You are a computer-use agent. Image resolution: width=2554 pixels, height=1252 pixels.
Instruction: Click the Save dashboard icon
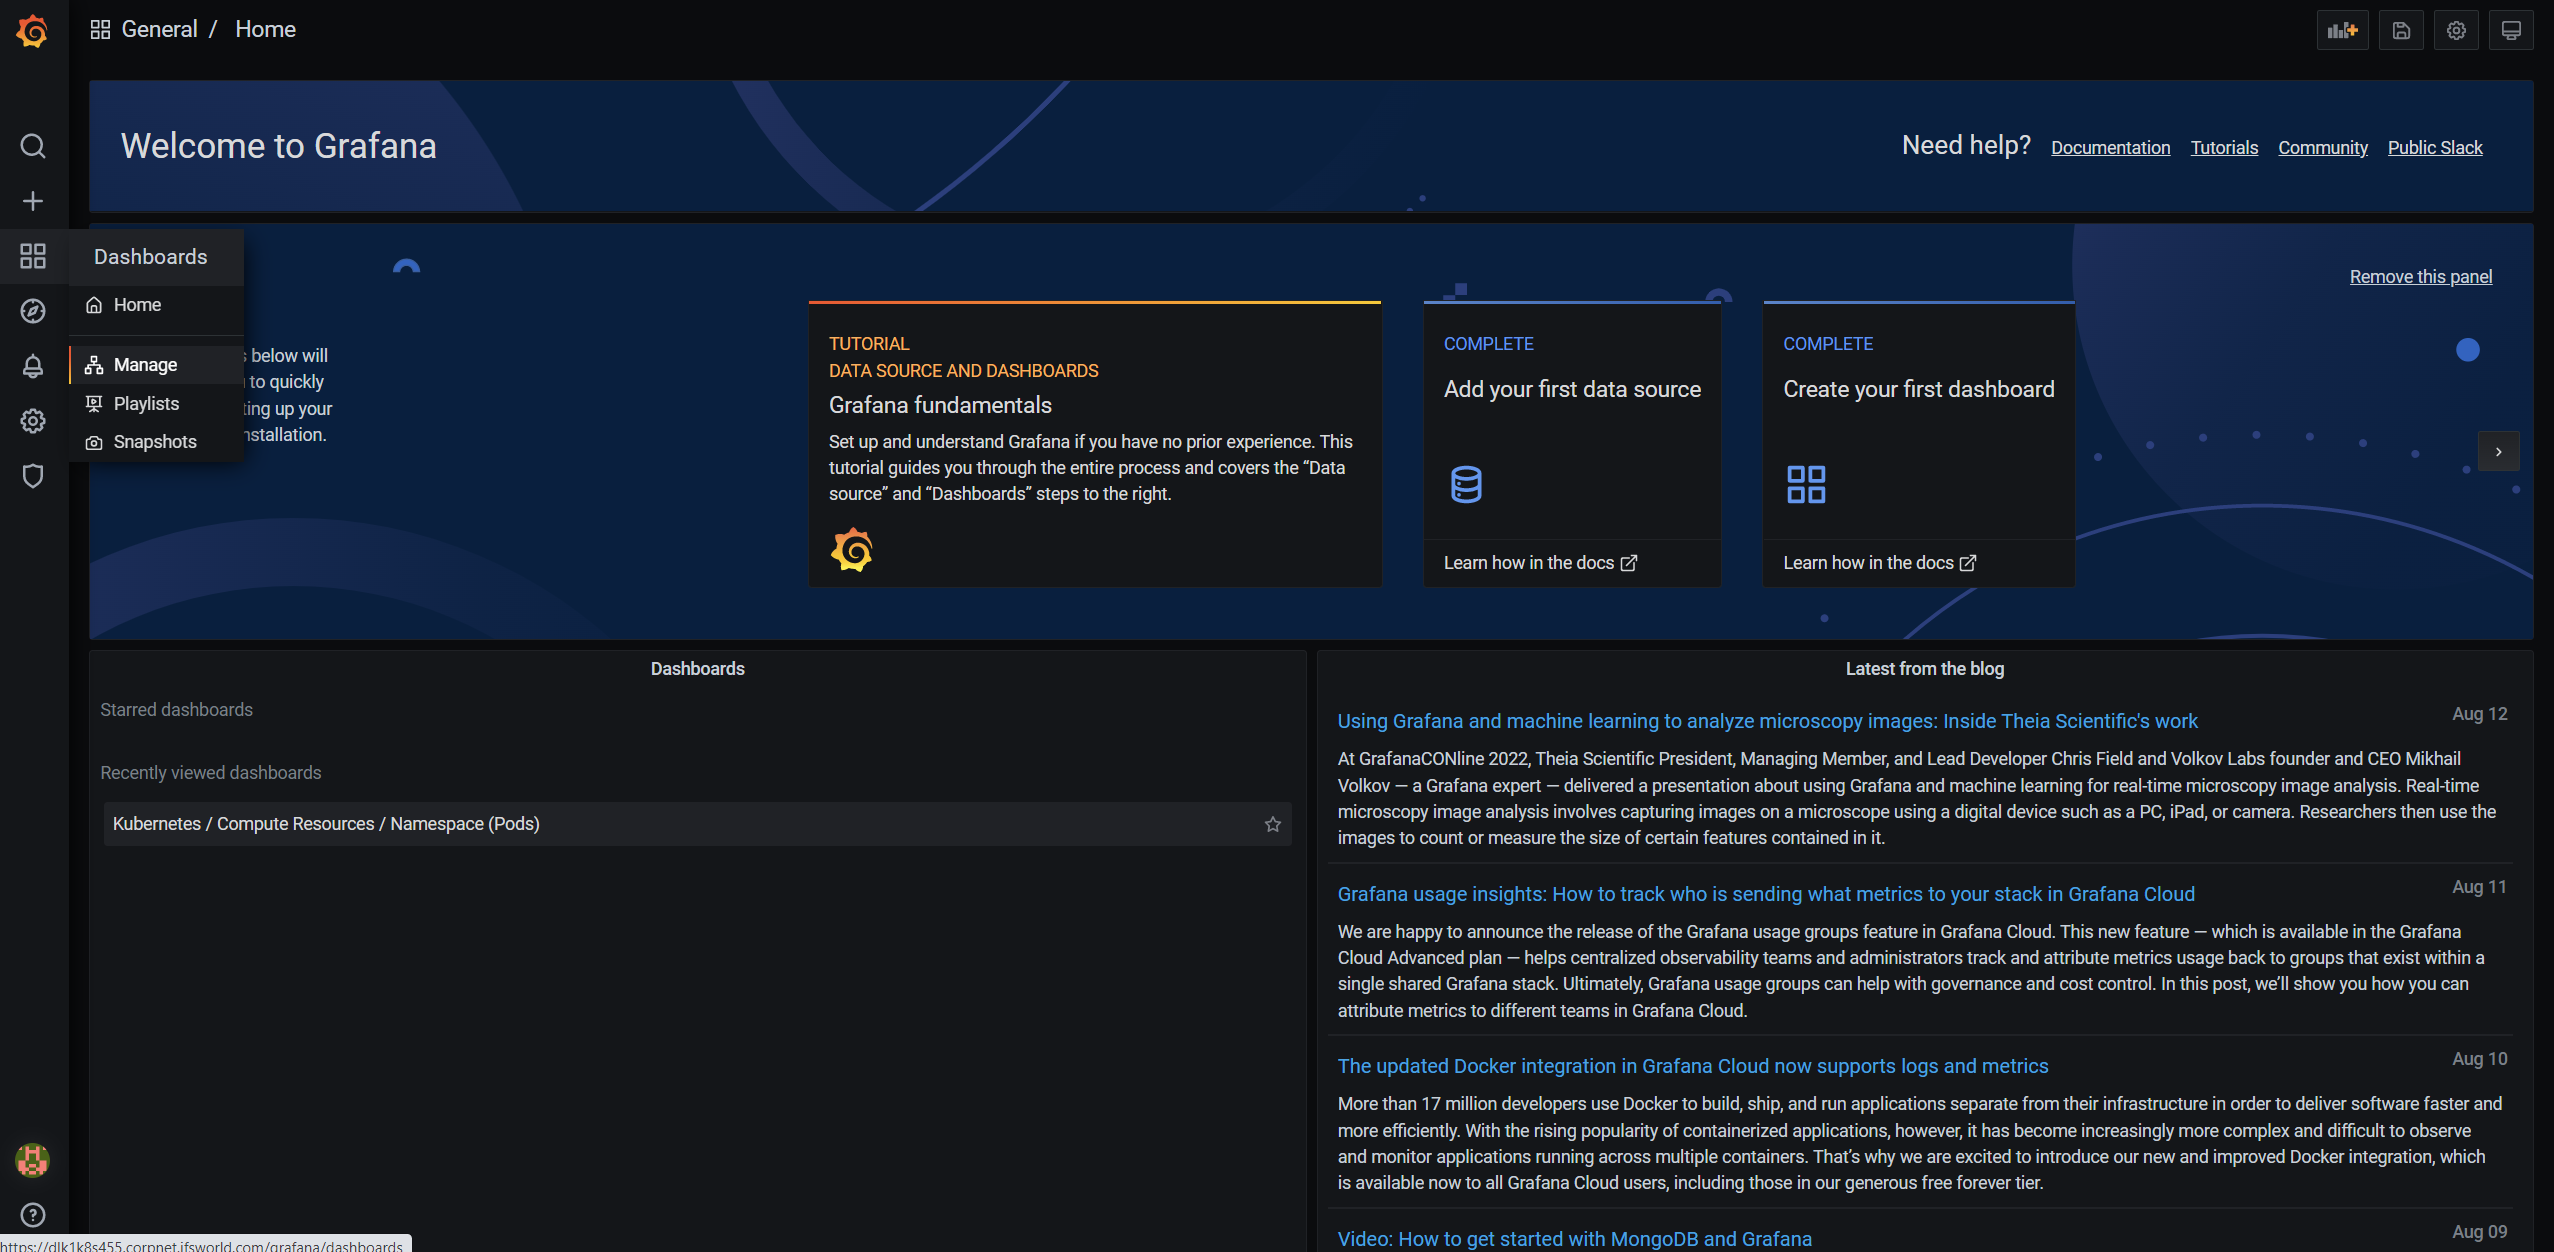[x=2400, y=30]
